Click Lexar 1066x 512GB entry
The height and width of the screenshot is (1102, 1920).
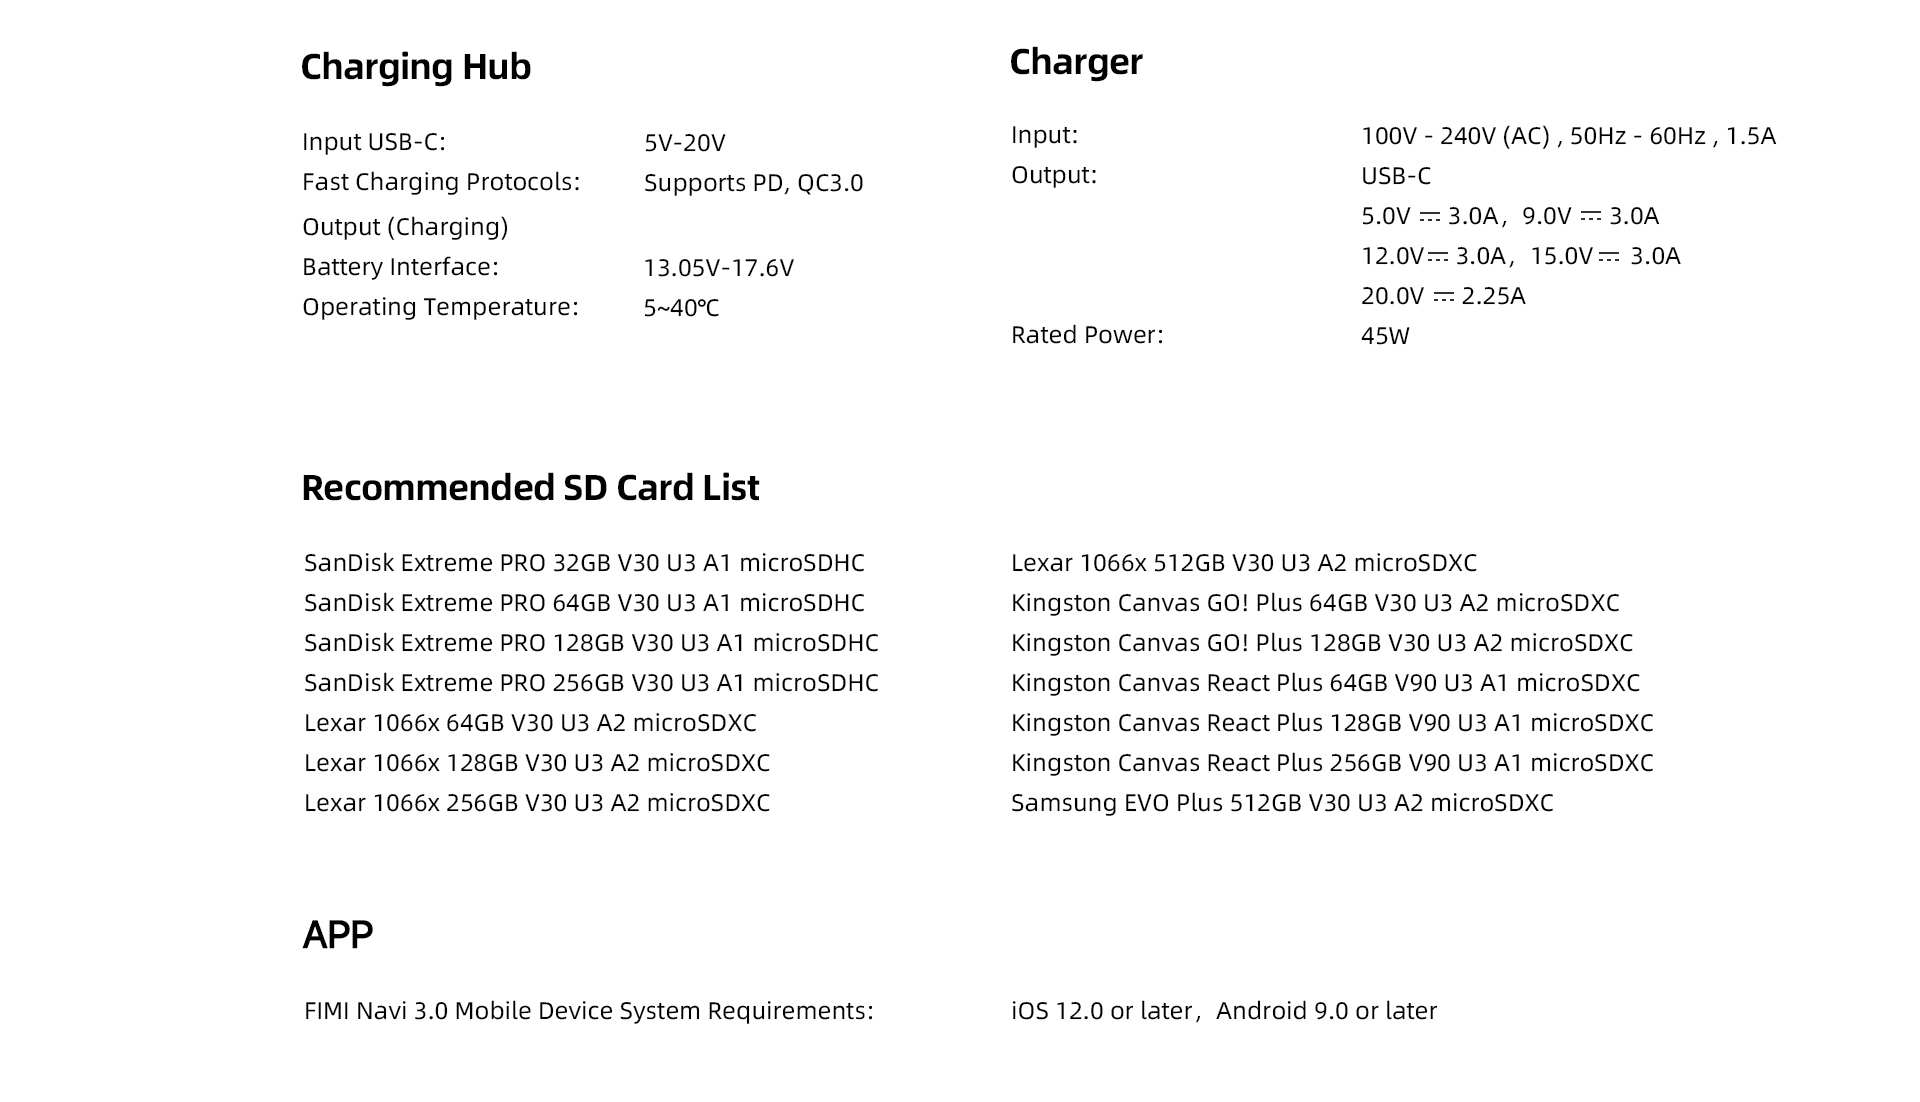point(1244,563)
